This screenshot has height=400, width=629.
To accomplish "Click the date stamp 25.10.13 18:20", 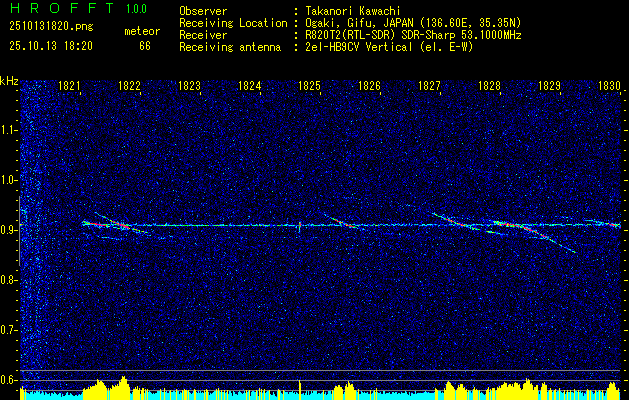I will (x=51, y=46).
